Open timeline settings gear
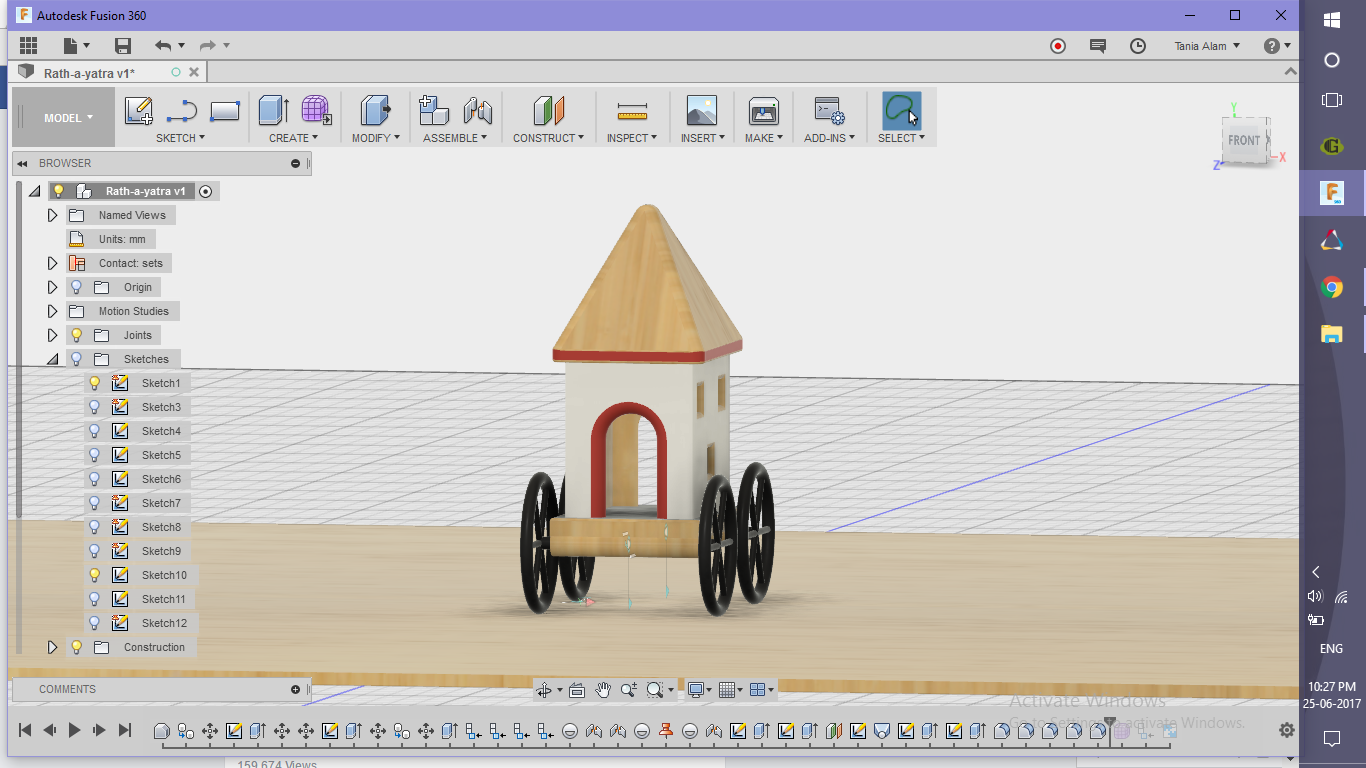This screenshot has width=1366, height=768. pyautogui.click(x=1287, y=731)
